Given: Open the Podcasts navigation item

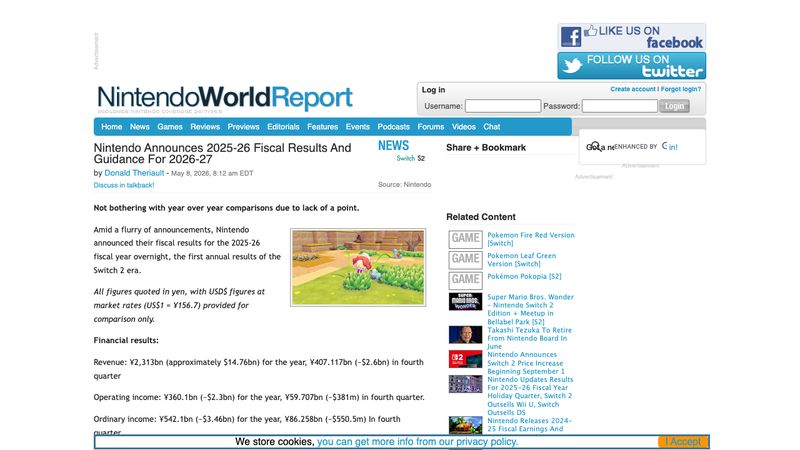Looking at the screenshot, I should 393,127.
